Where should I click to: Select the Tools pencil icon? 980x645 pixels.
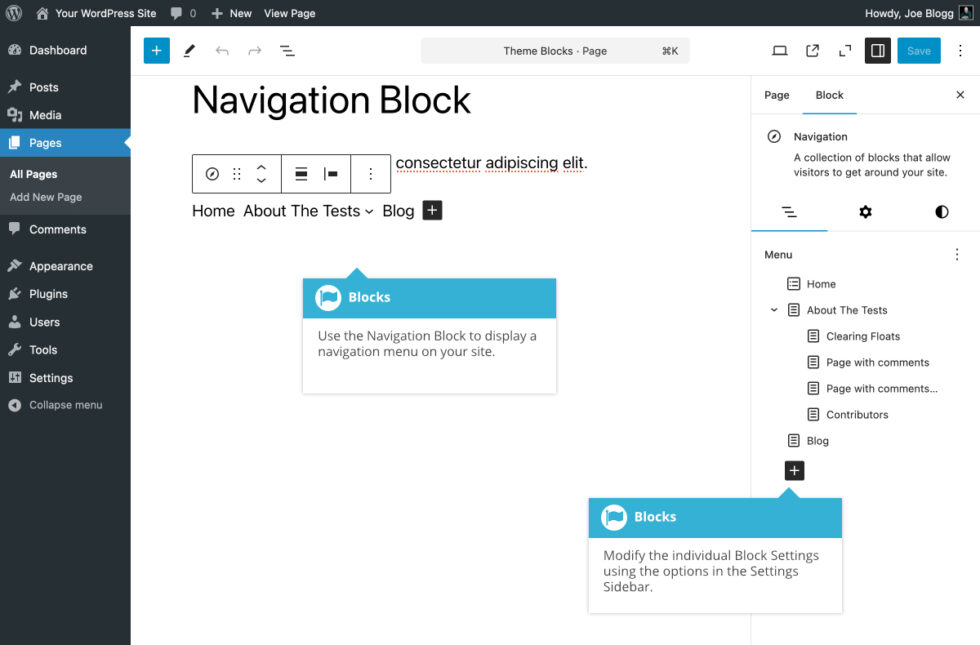tap(189, 51)
